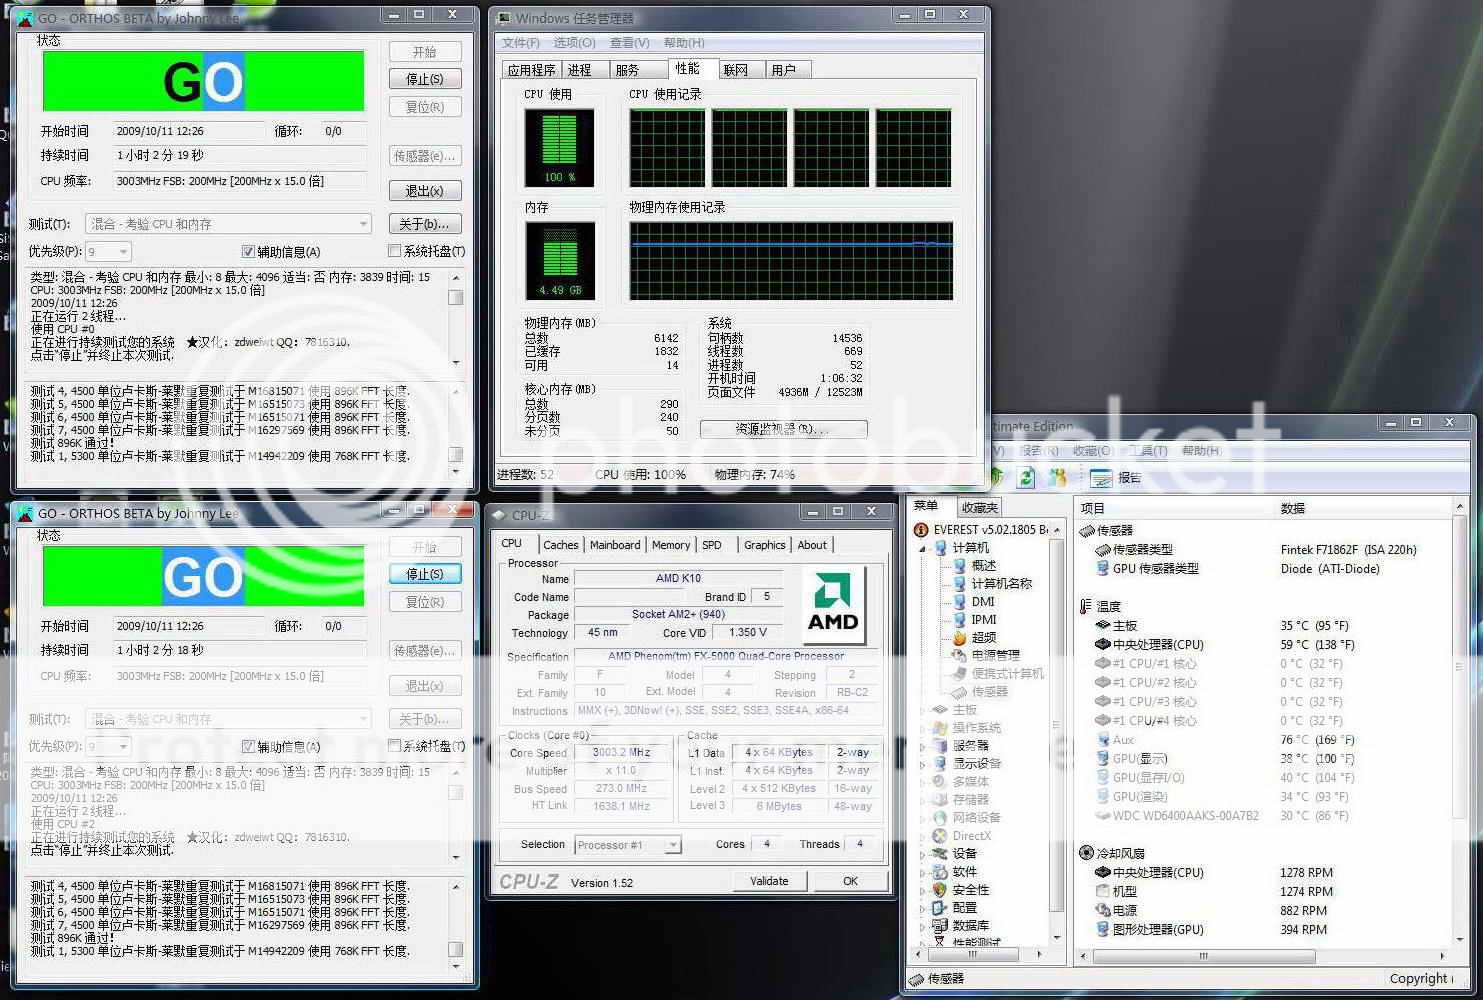Viewport: 1483px width, 1000px height.
Task: Enable 系统托盘(T) checkbox in top ORTHOS window
Action: [394, 252]
